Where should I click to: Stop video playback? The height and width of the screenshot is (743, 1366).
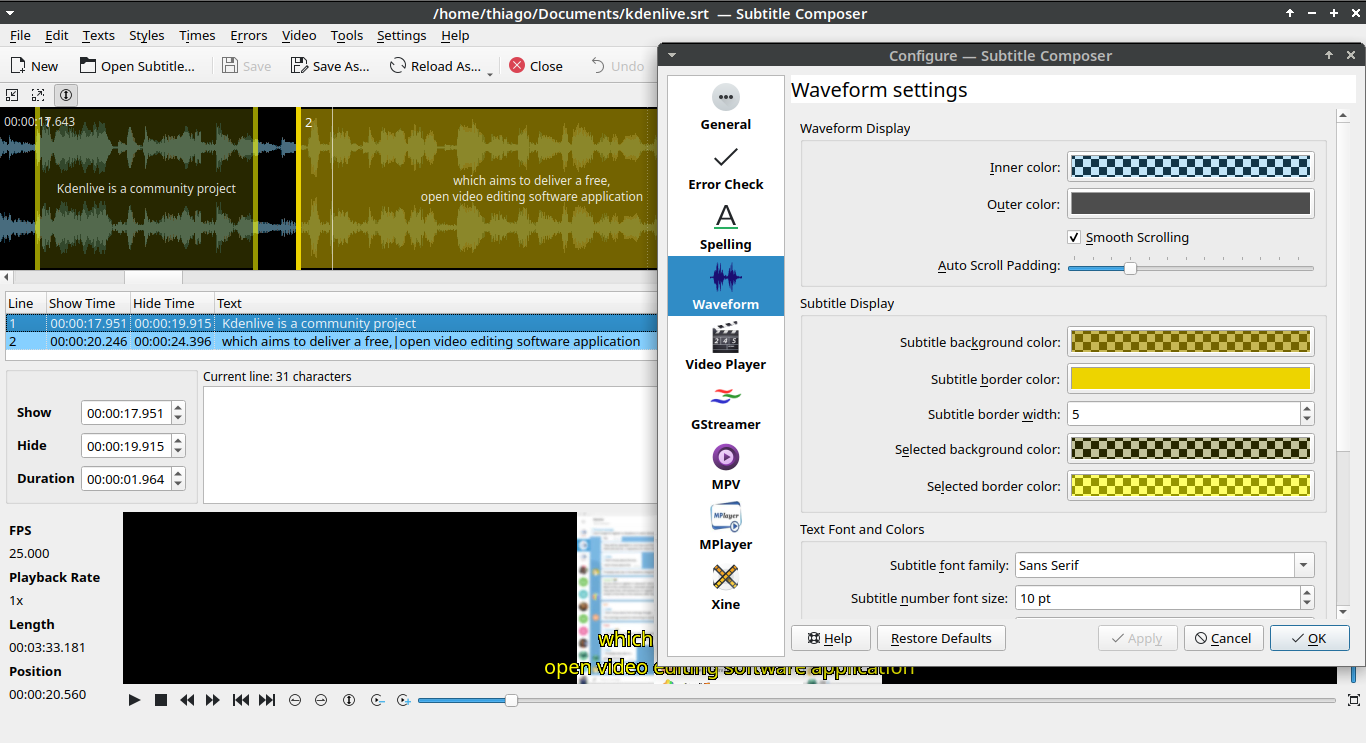[161, 700]
